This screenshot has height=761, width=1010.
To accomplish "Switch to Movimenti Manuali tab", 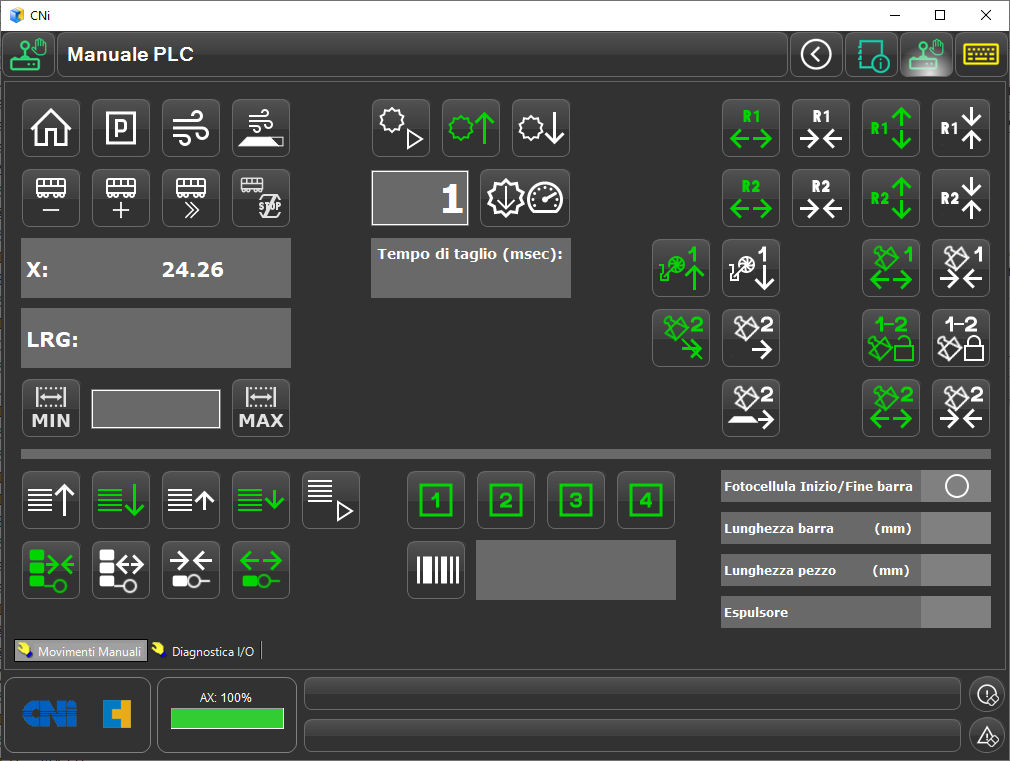I will click(x=81, y=651).
